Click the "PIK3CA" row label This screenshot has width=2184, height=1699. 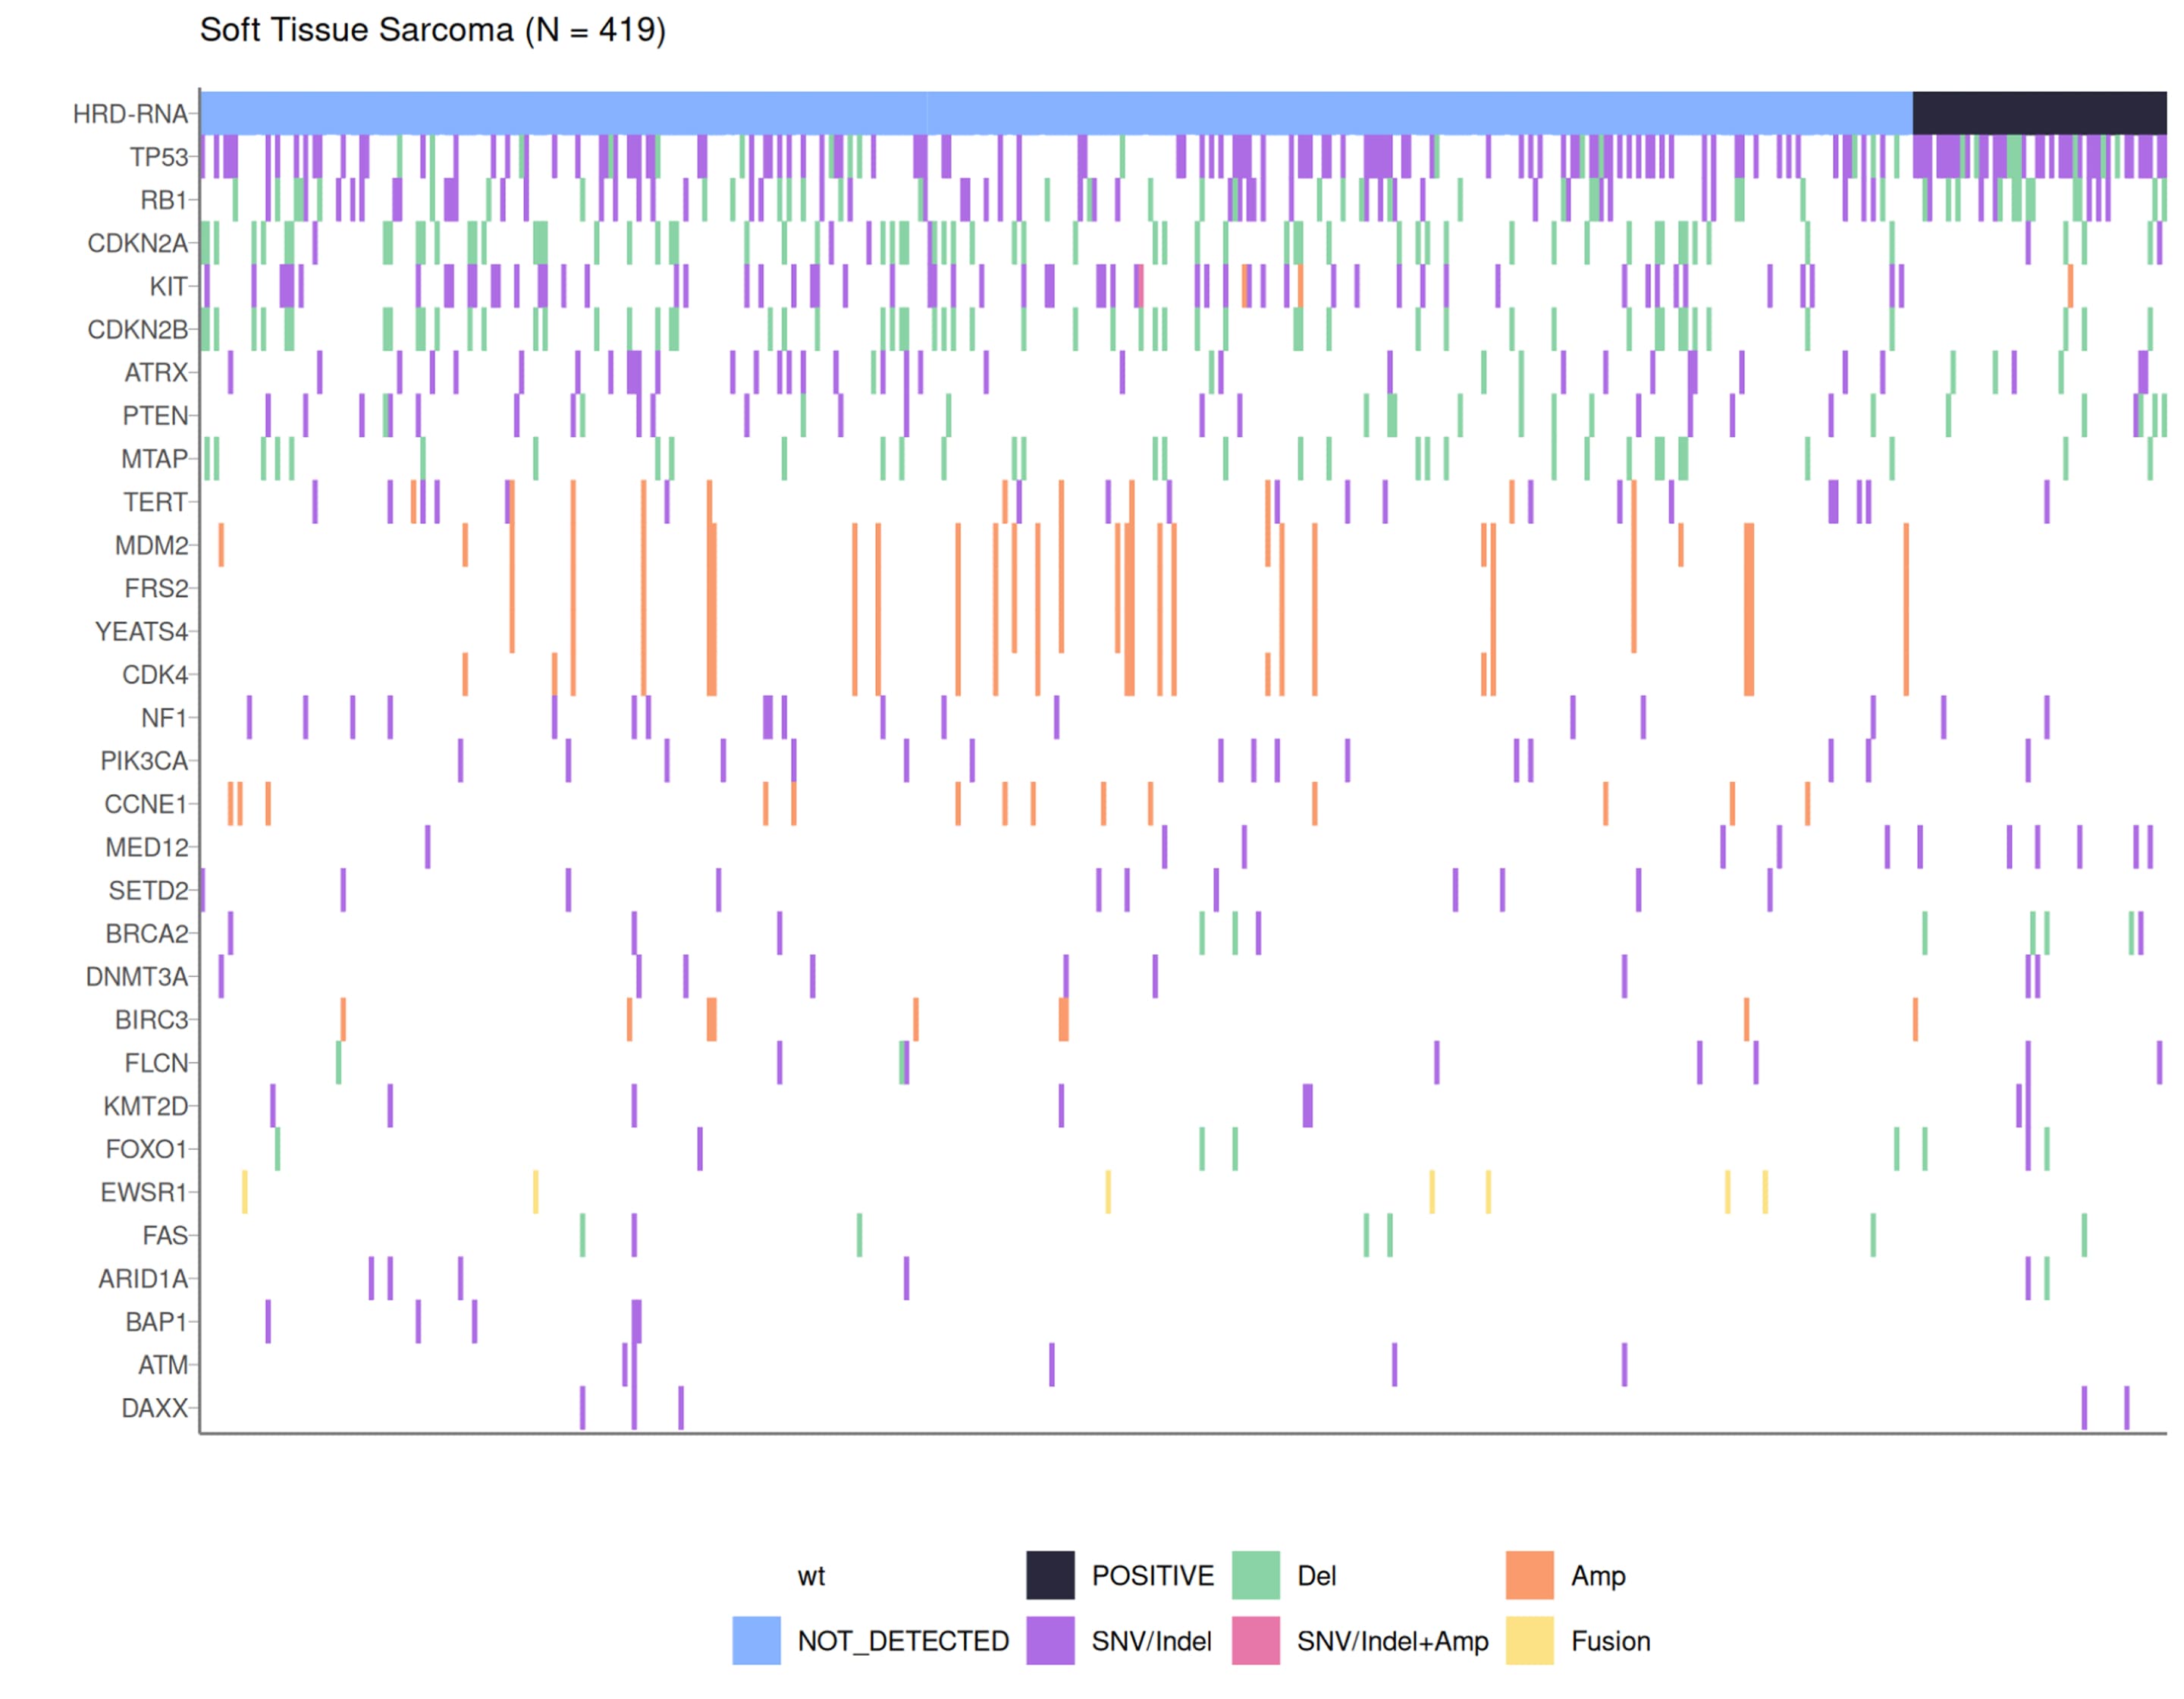[144, 761]
